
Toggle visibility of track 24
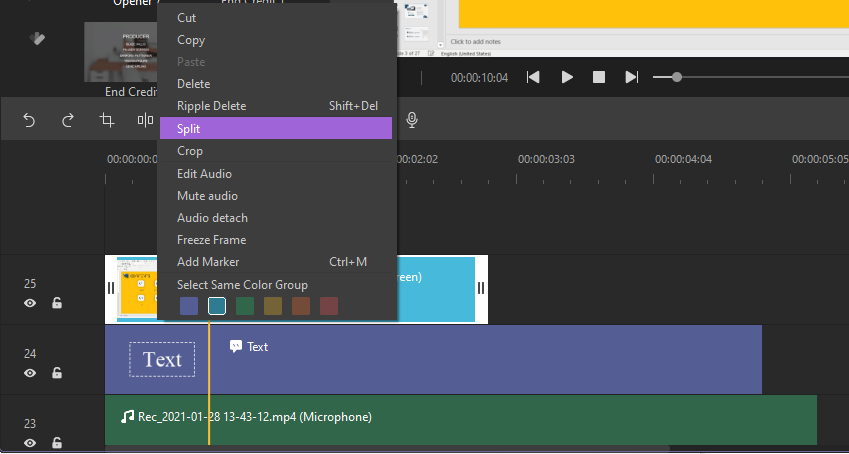point(30,373)
